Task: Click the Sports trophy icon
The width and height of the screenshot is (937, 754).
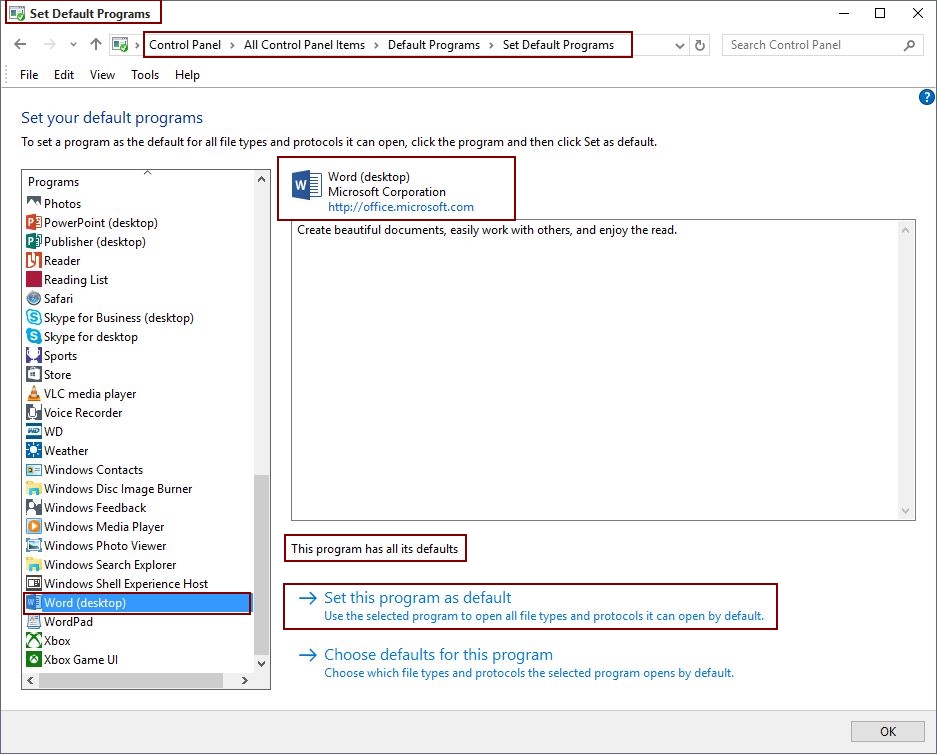Action: pyautogui.click(x=34, y=355)
